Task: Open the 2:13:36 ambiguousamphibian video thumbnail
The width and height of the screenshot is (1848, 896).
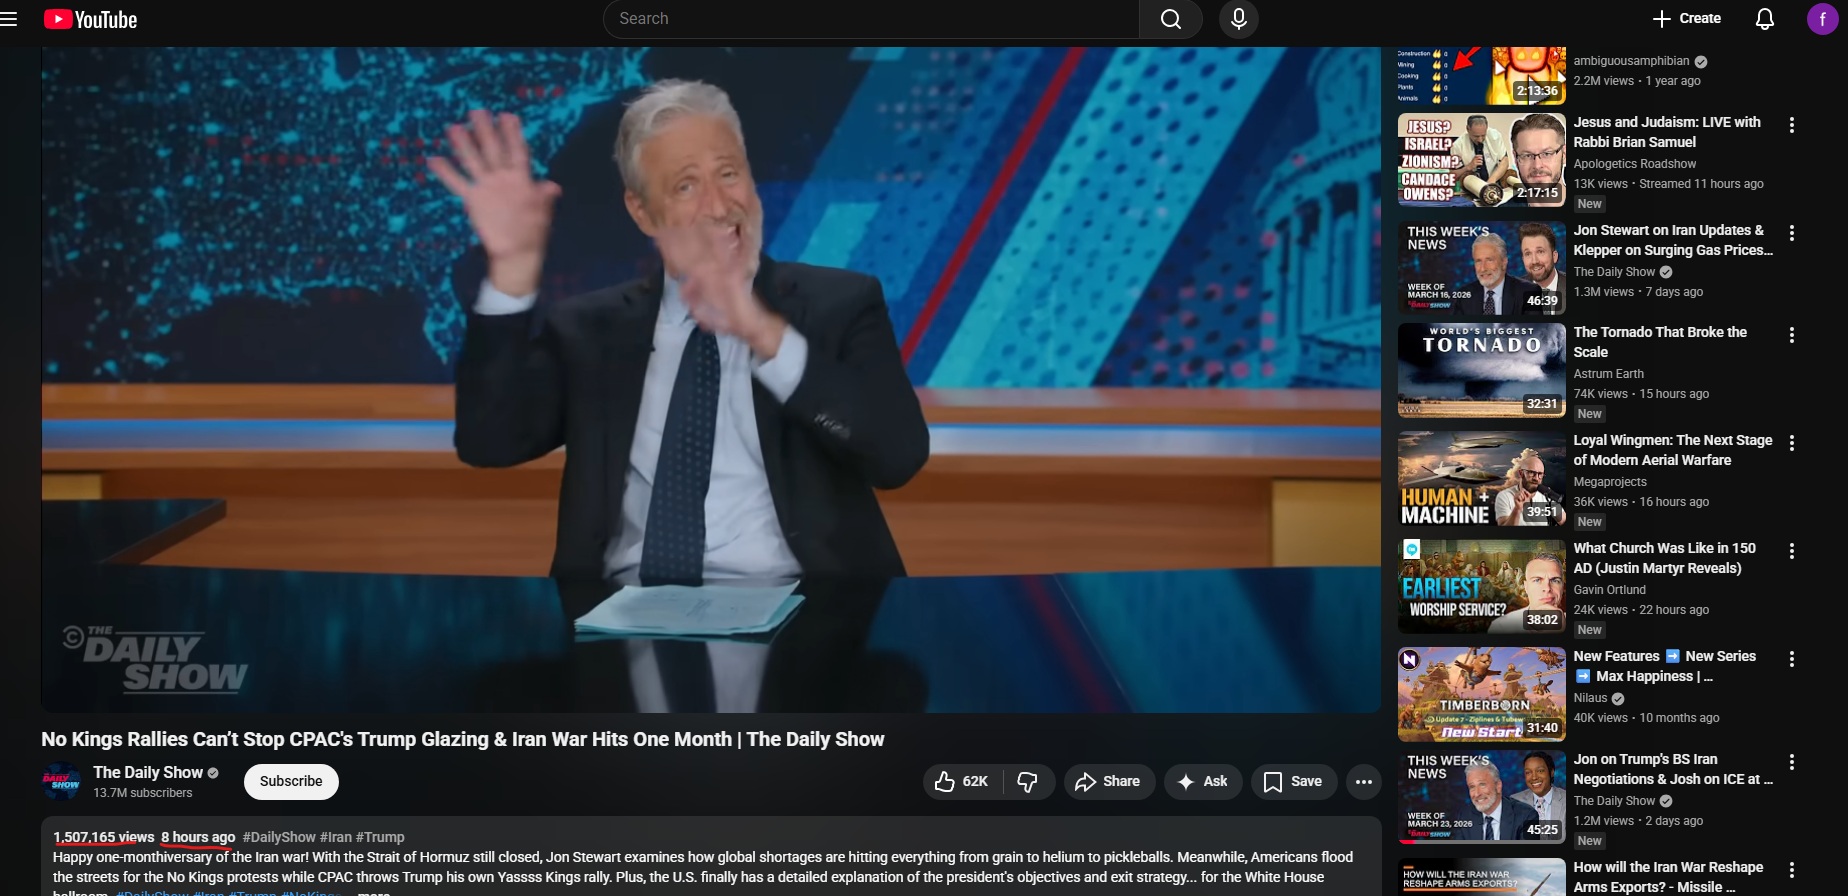Action: coord(1481,76)
